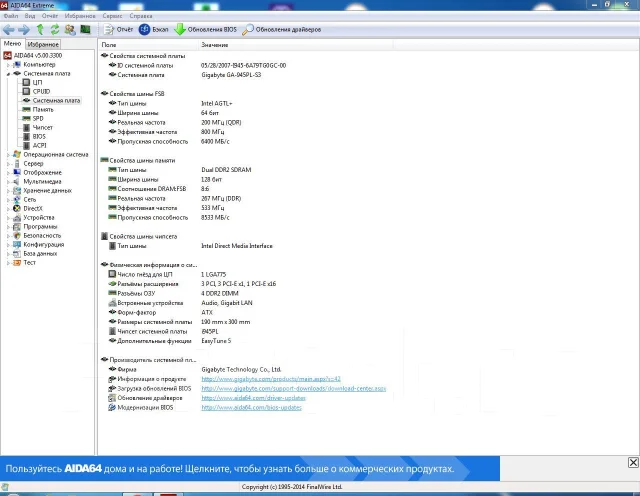The image size is (640, 496).
Task: Click the Forward arrow toolbar icon
Action: pos(24,29)
